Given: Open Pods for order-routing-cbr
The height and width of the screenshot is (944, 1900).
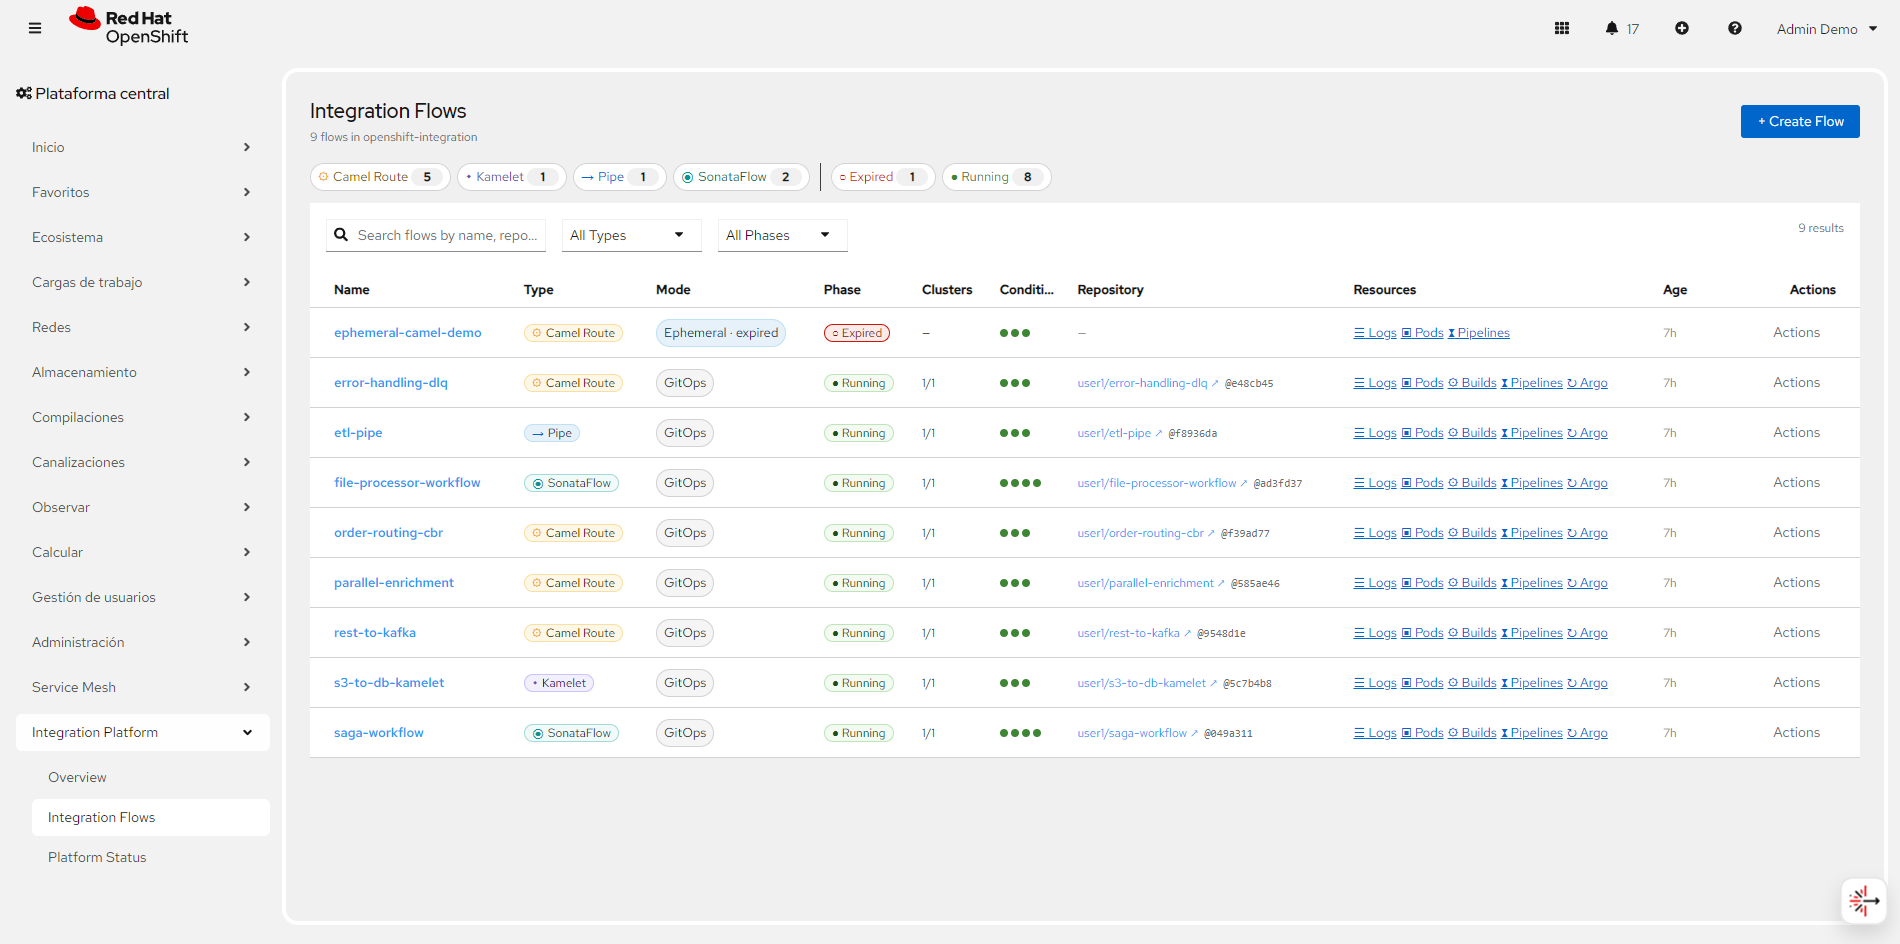Looking at the screenshot, I should tap(1422, 533).
